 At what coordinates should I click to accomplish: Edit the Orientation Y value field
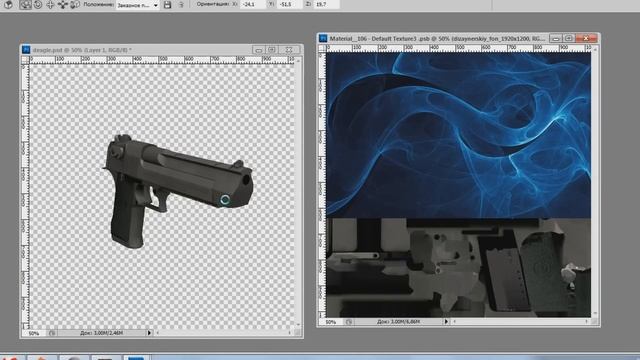click(x=289, y=4)
